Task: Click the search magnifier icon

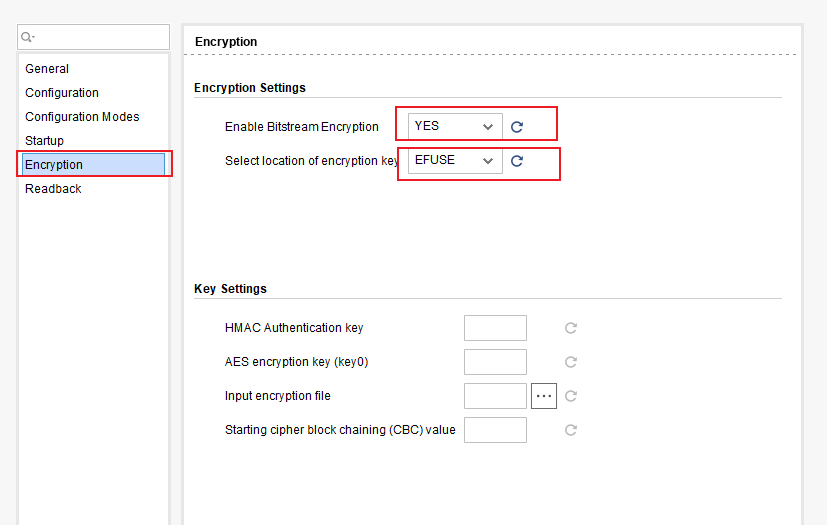Action: [27, 37]
